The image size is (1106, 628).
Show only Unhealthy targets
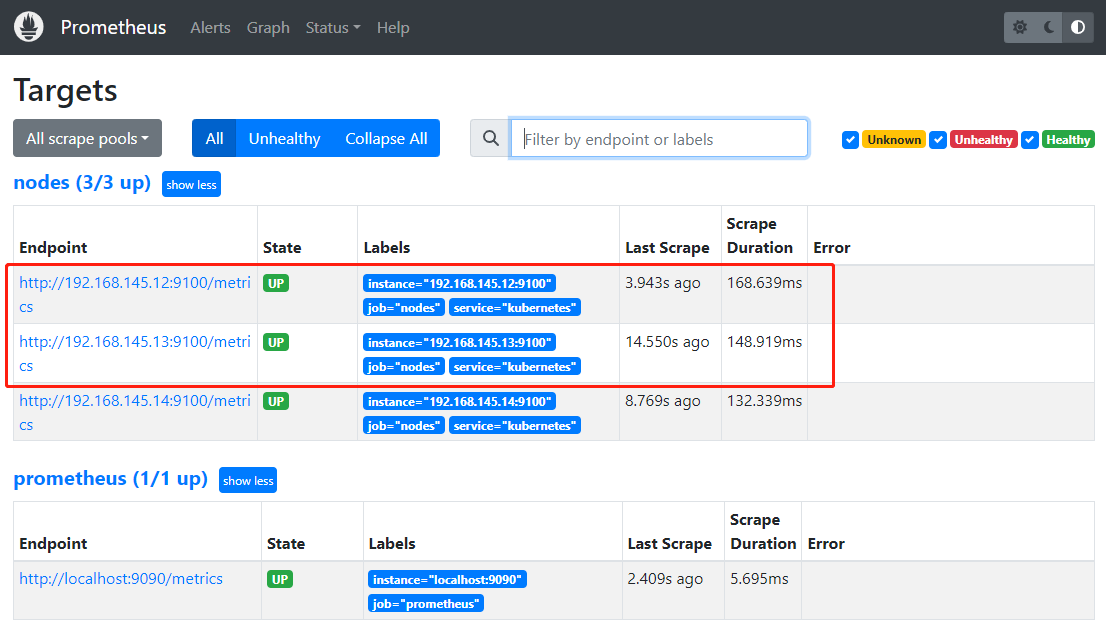point(284,138)
